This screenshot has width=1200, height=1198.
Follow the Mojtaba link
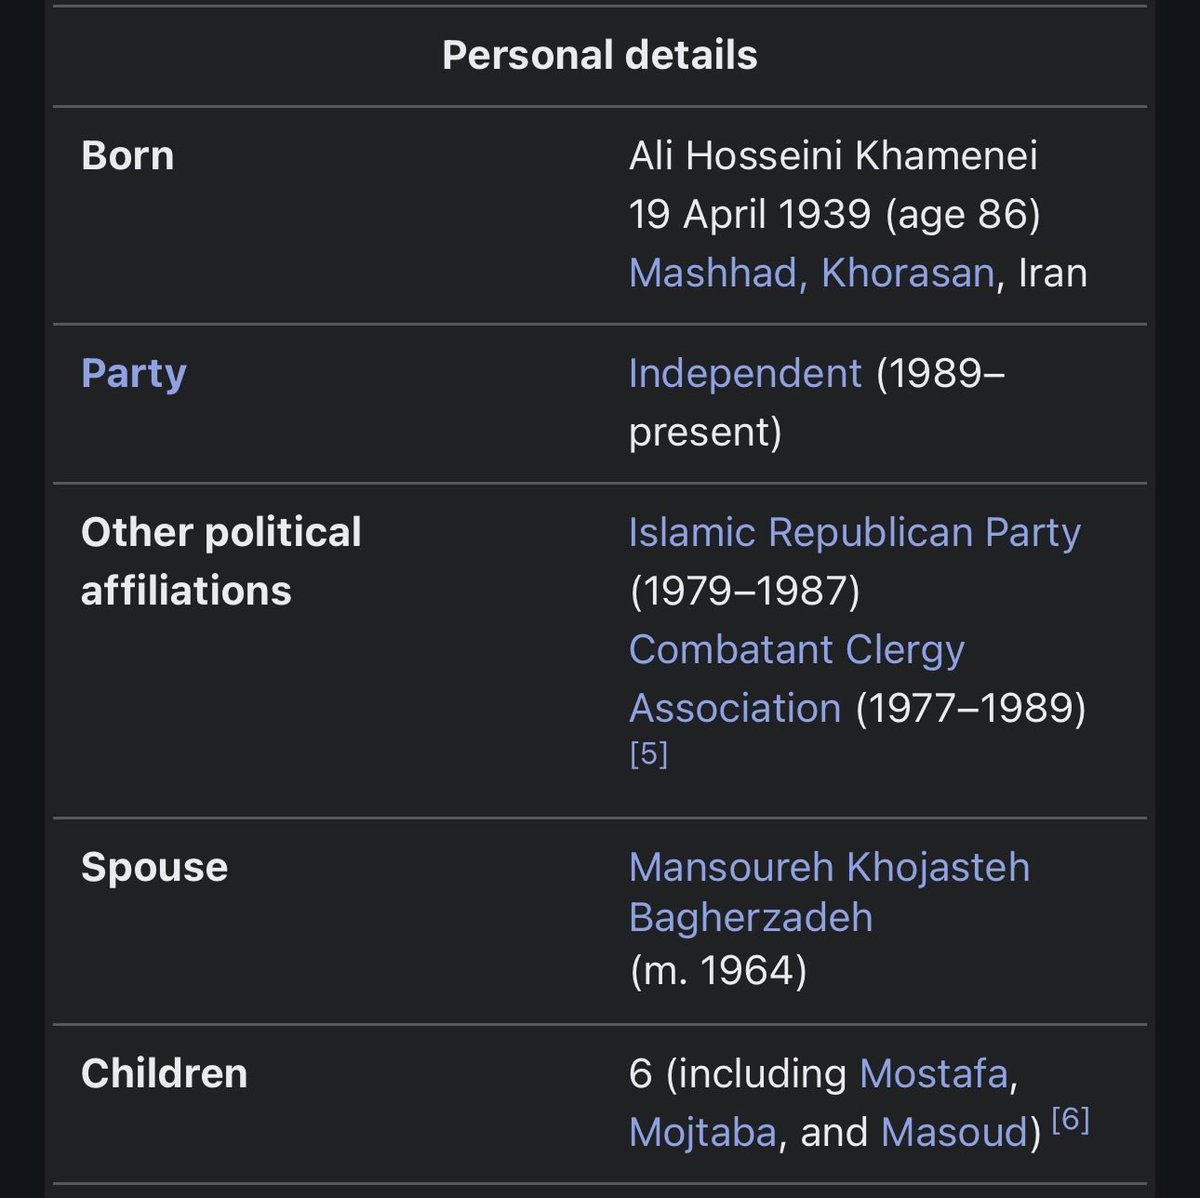(702, 1132)
